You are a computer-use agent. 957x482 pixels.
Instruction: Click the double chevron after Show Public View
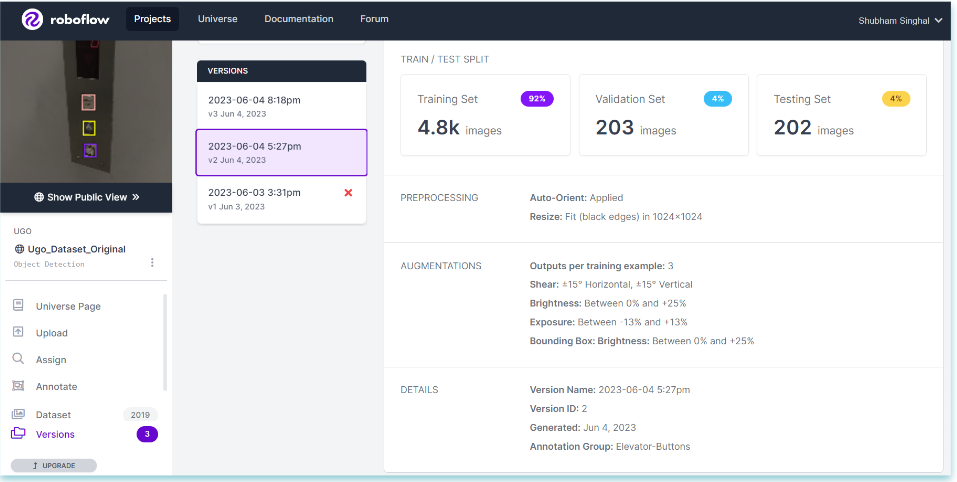(x=135, y=197)
